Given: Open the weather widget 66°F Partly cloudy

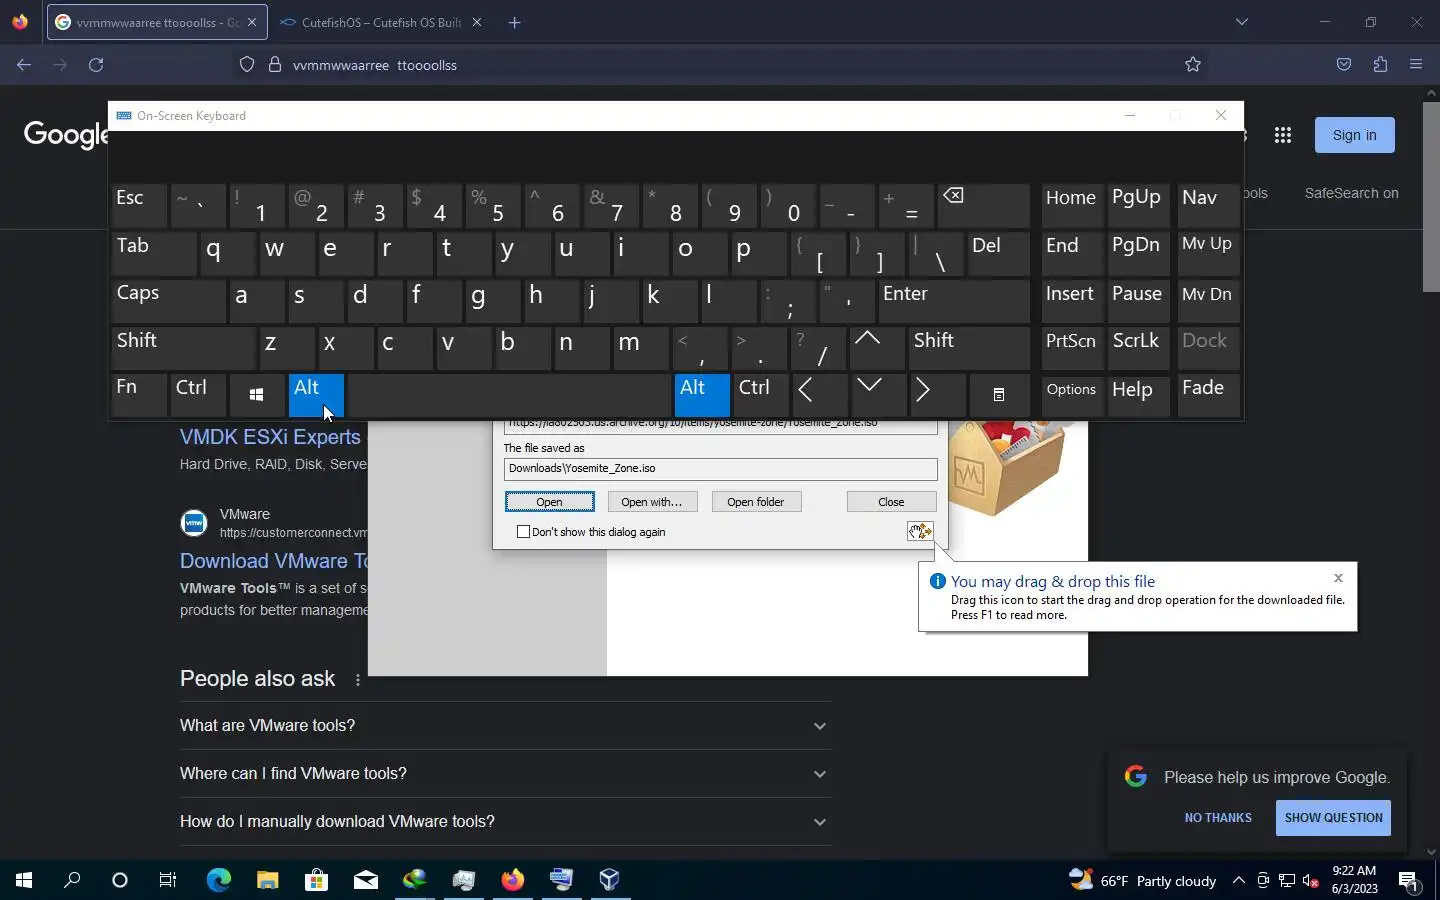Looking at the screenshot, I should pyautogui.click(x=1142, y=881).
